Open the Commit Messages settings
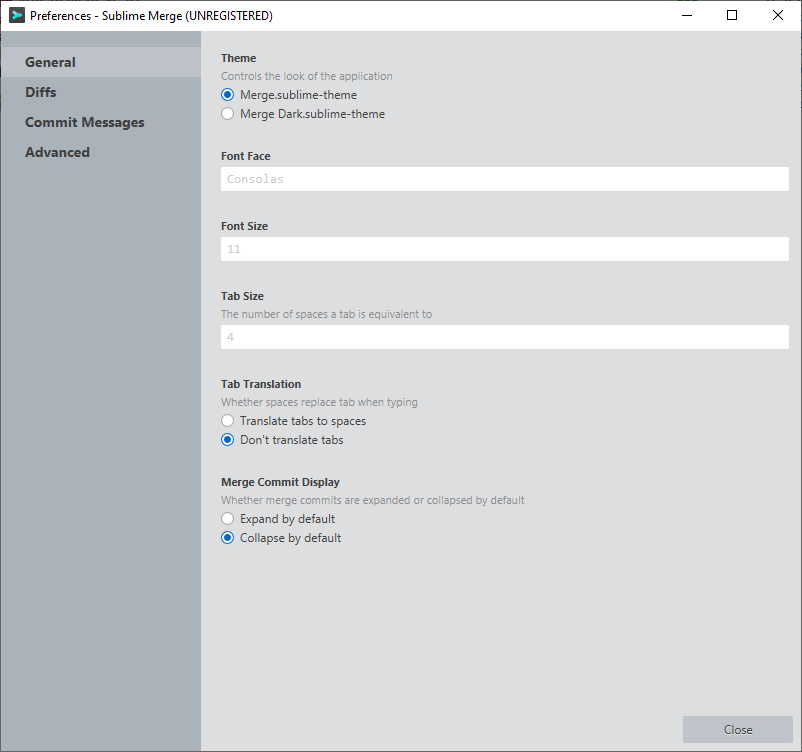The height and width of the screenshot is (752, 802). pyautogui.click(x=84, y=122)
